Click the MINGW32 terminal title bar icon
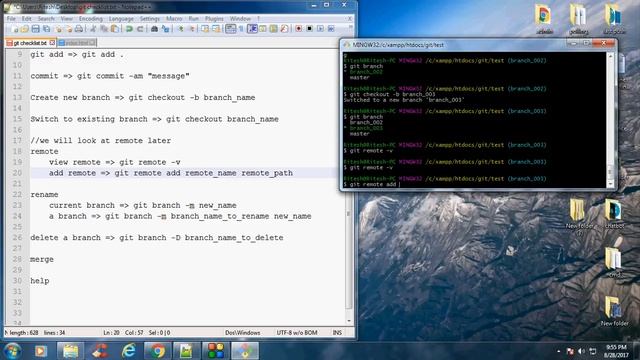This screenshot has width=640, height=360. coord(347,45)
